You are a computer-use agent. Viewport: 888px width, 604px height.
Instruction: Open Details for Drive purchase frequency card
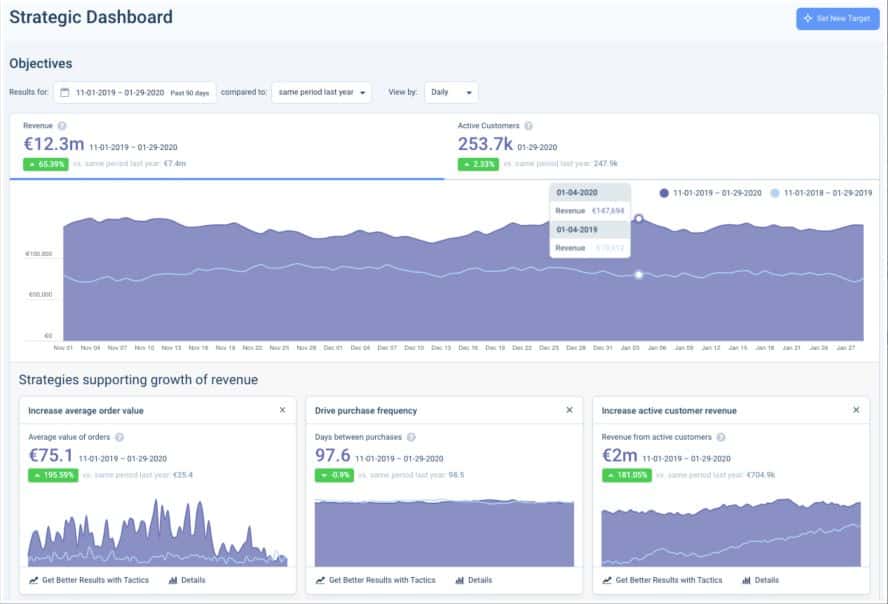pos(473,580)
